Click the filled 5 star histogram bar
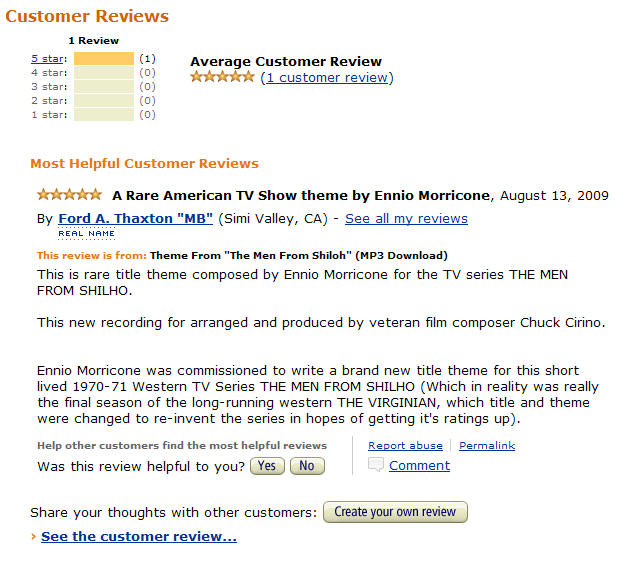641x562 pixels. pyautogui.click(x=104, y=58)
